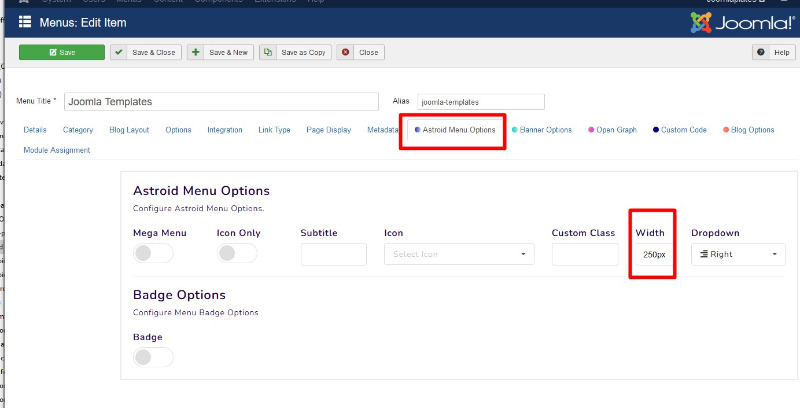Image resolution: width=800 pixels, height=408 pixels.
Task: Click the menu list icon beside Menus: Edit Item
Action: point(25,22)
